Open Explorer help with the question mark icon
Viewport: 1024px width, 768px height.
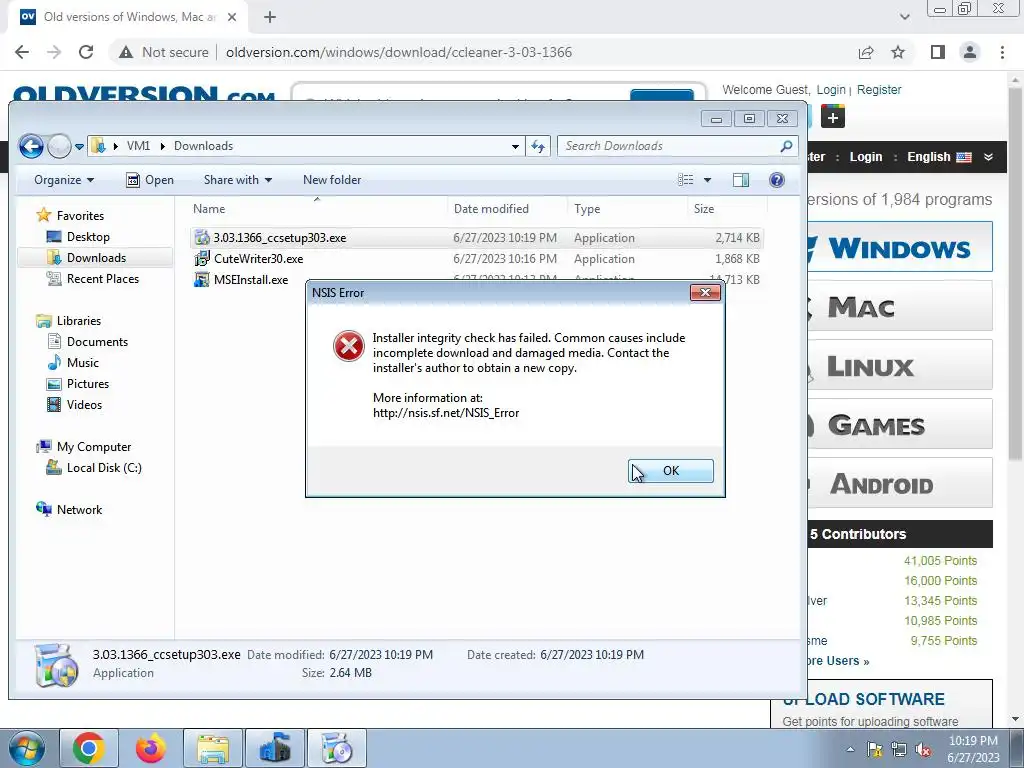coord(776,180)
